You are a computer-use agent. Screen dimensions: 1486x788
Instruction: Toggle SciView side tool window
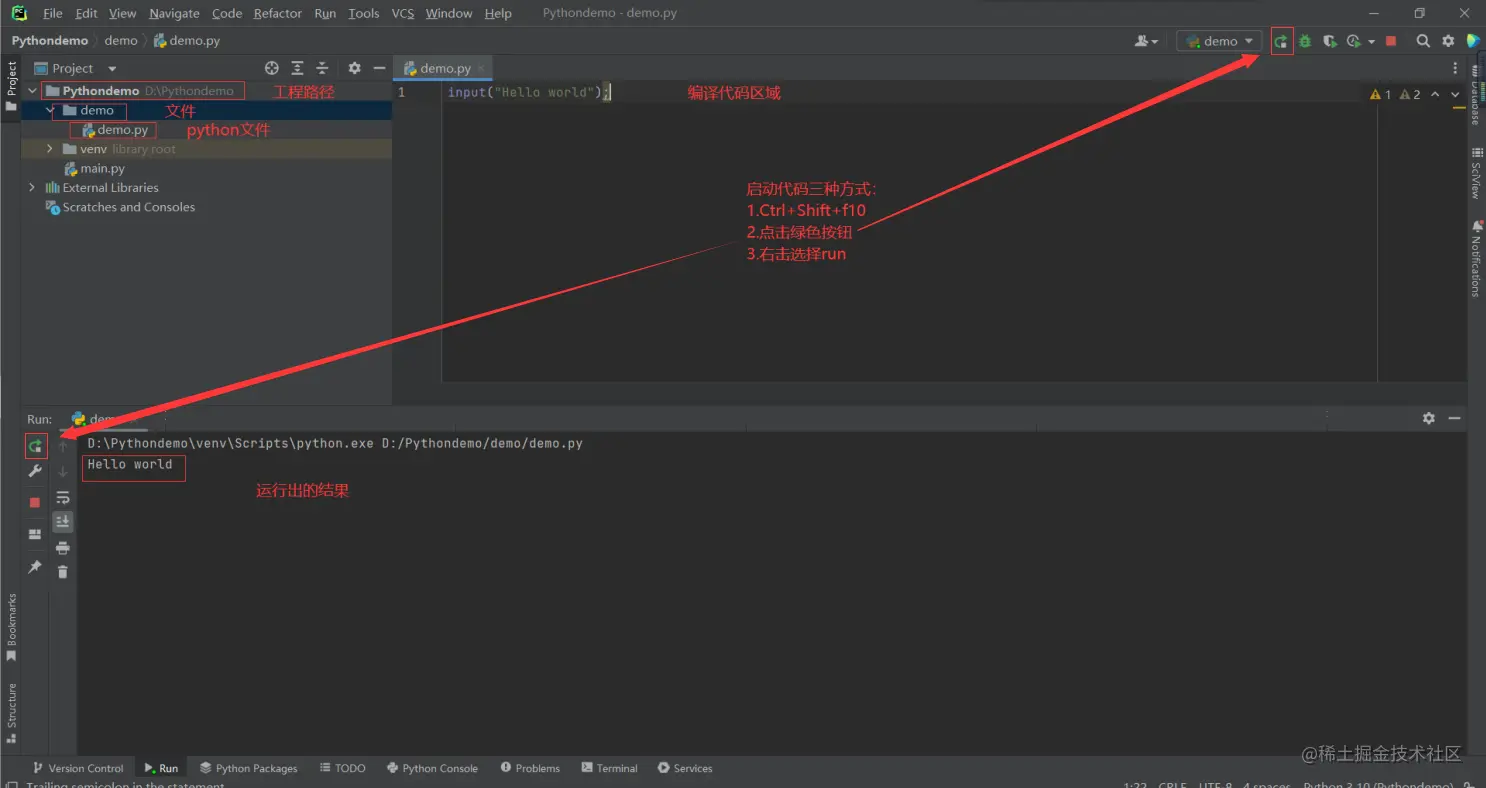(1475, 173)
